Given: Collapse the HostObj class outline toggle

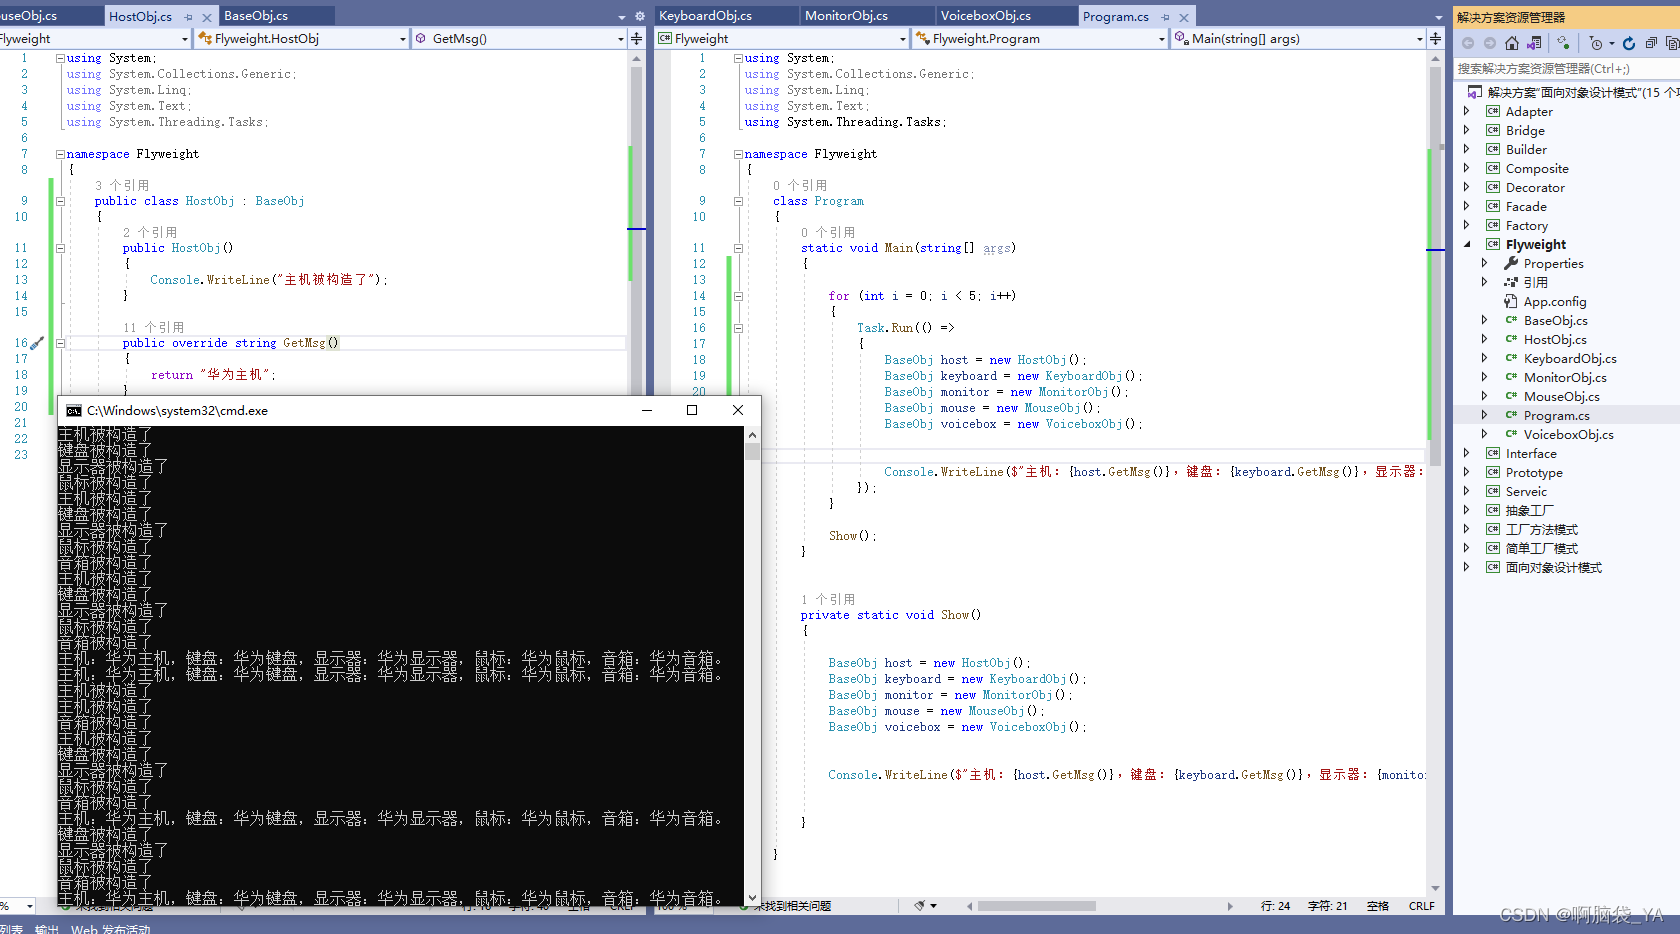Looking at the screenshot, I should click(x=60, y=201).
